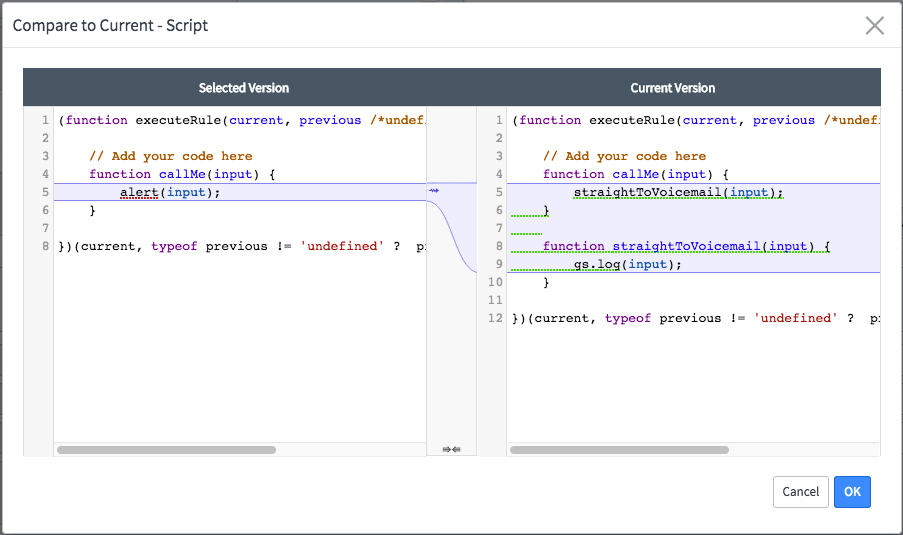Click line number 10 in Current Version gutter
Screen dimensions: 903x535
(495, 282)
